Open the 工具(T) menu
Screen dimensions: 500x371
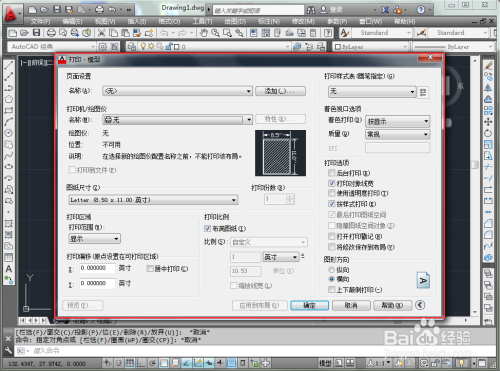(x=202, y=22)
